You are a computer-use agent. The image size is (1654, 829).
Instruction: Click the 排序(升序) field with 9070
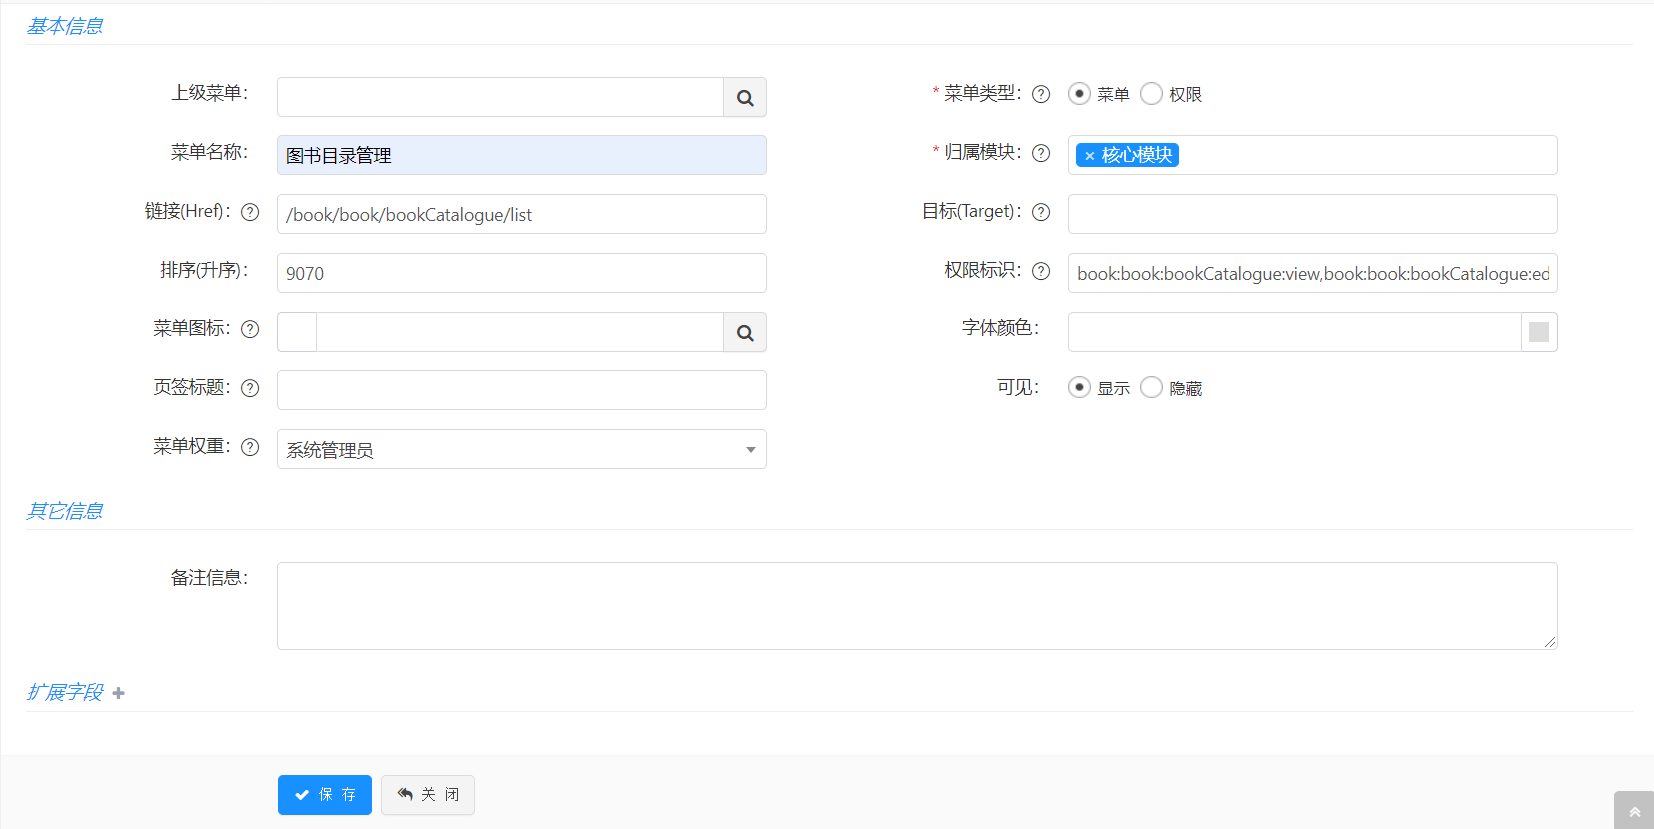pos(522,273)
